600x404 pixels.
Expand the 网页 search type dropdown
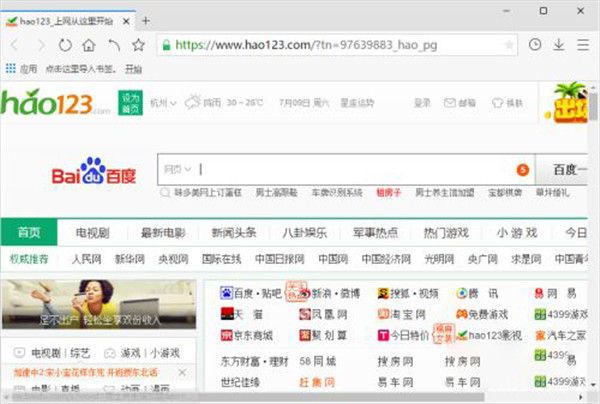(177, 169)
